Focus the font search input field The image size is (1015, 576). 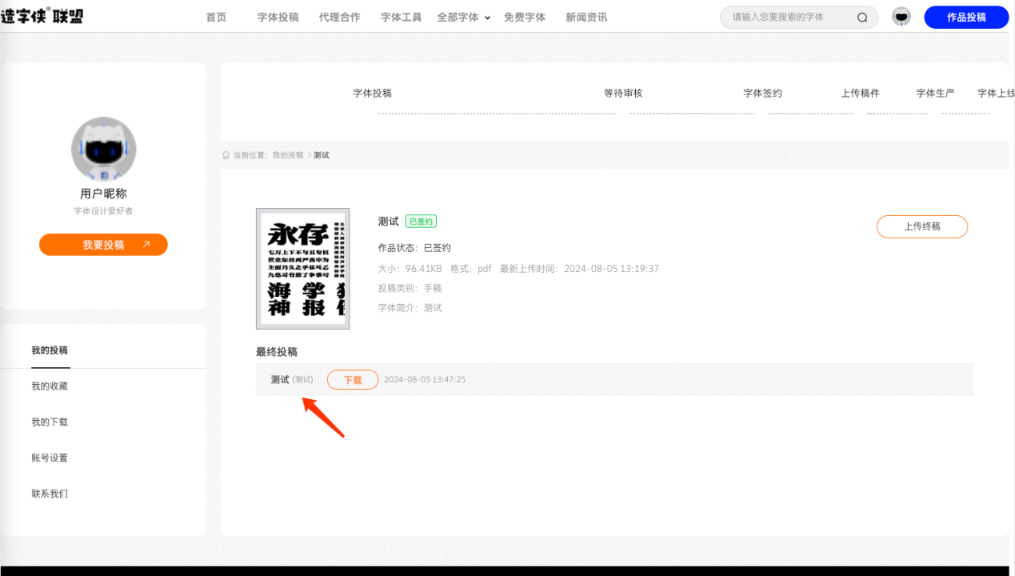point(788,17)
